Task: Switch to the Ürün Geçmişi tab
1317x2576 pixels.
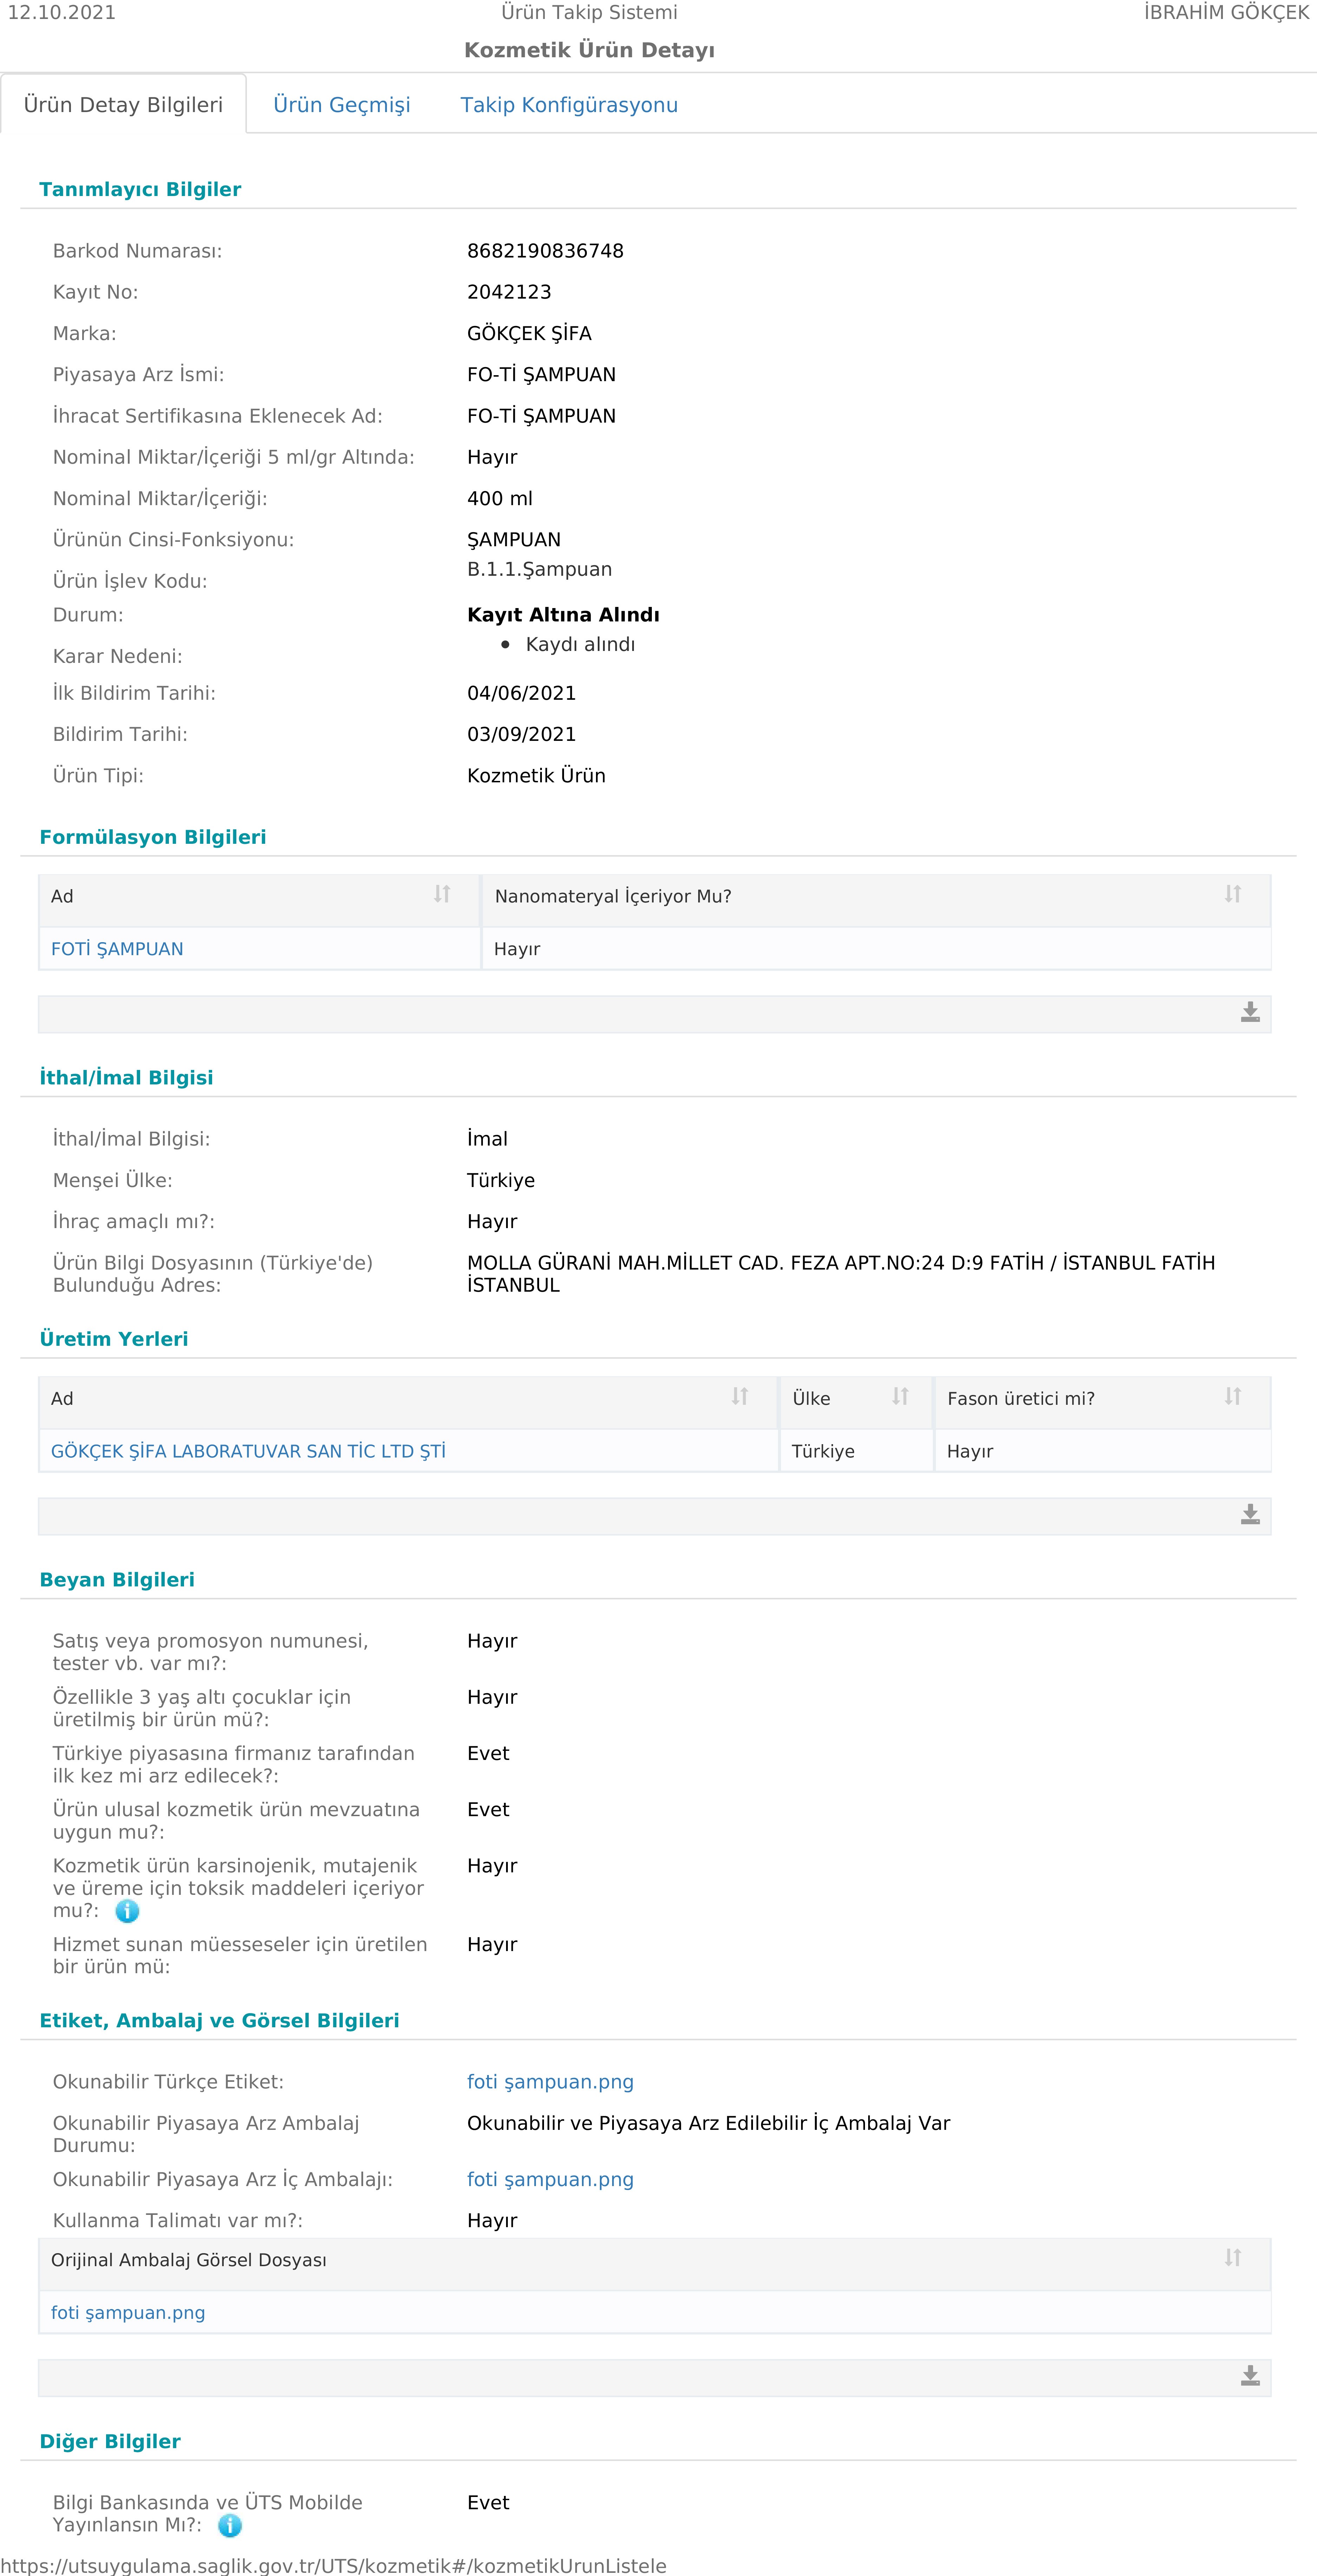Action: 342,105
